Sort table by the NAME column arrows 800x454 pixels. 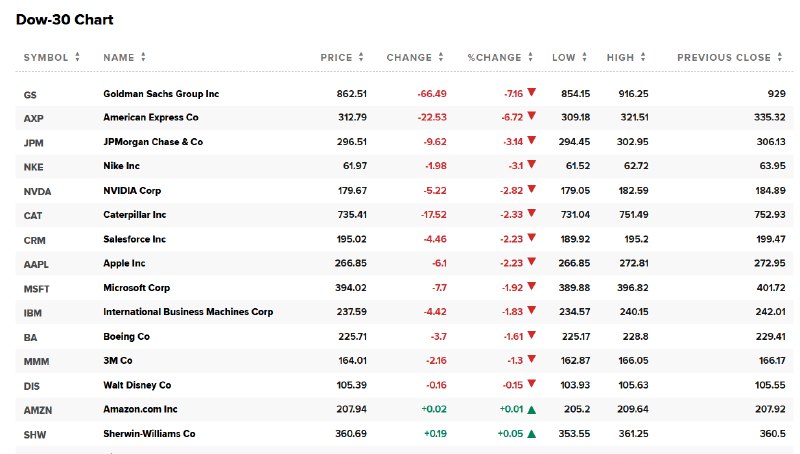143,57
